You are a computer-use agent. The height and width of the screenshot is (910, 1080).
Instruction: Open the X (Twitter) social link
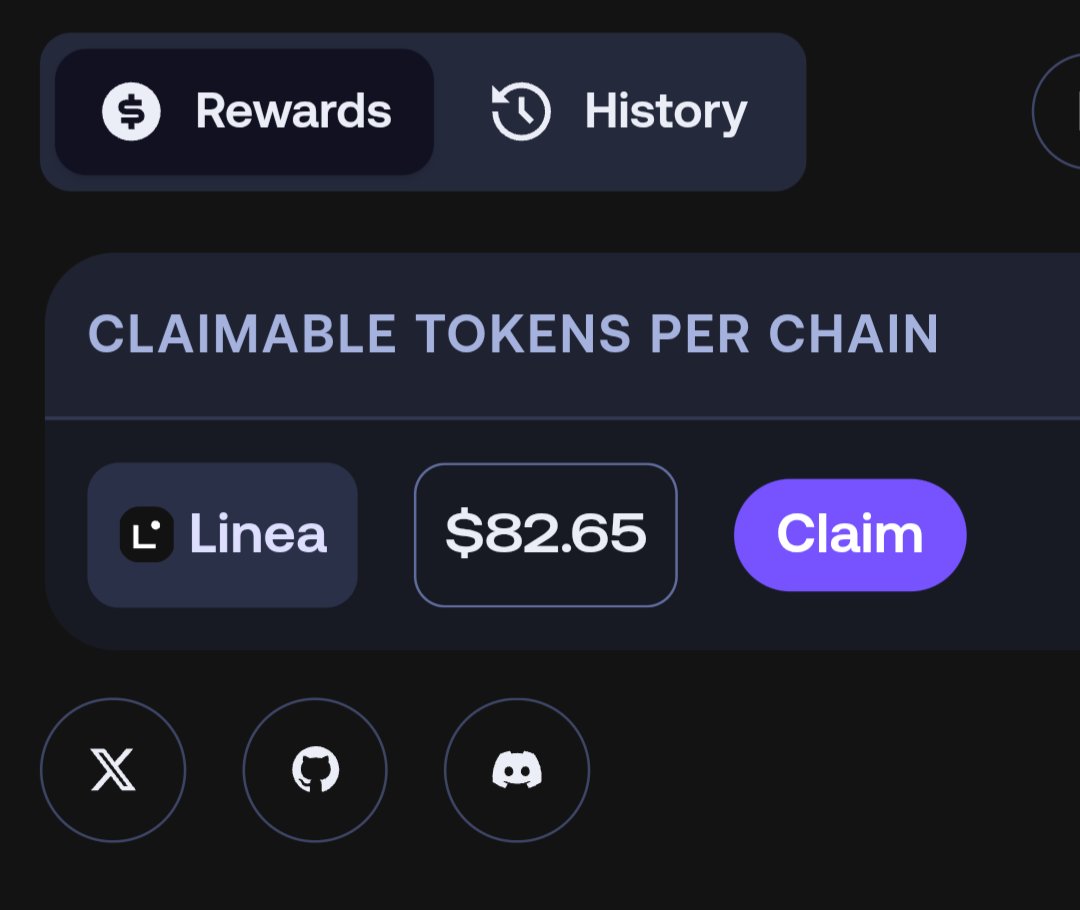click(113, 770)
